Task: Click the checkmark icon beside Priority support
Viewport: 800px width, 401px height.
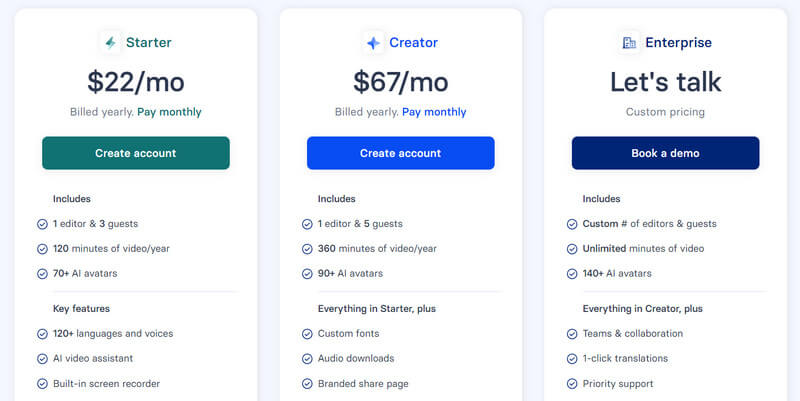Action: coord(572,384)
